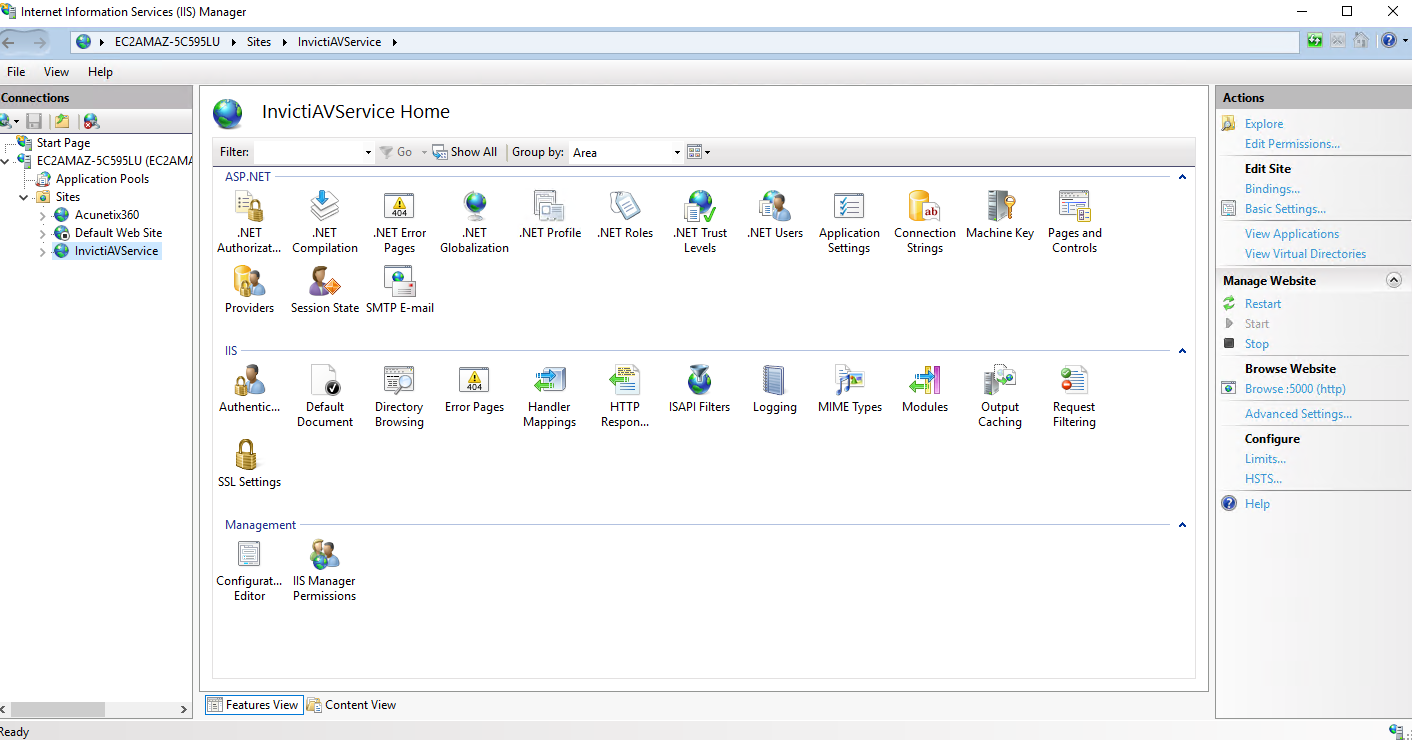Open the File menu
The image size is (1412, 740).
click(x=16, y=72)
